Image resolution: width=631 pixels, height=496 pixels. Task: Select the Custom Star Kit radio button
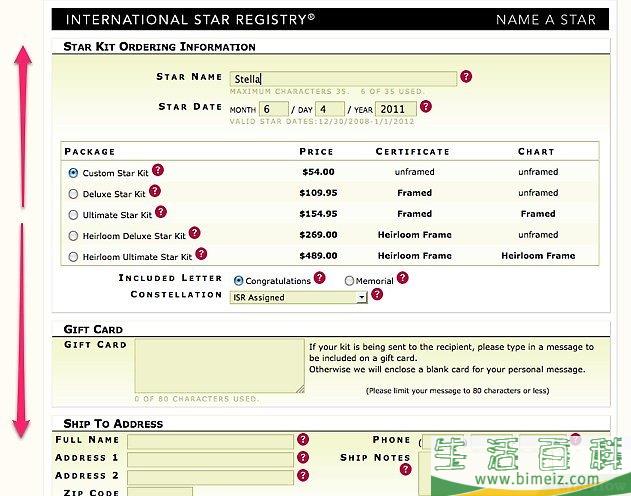pos(73,173)
